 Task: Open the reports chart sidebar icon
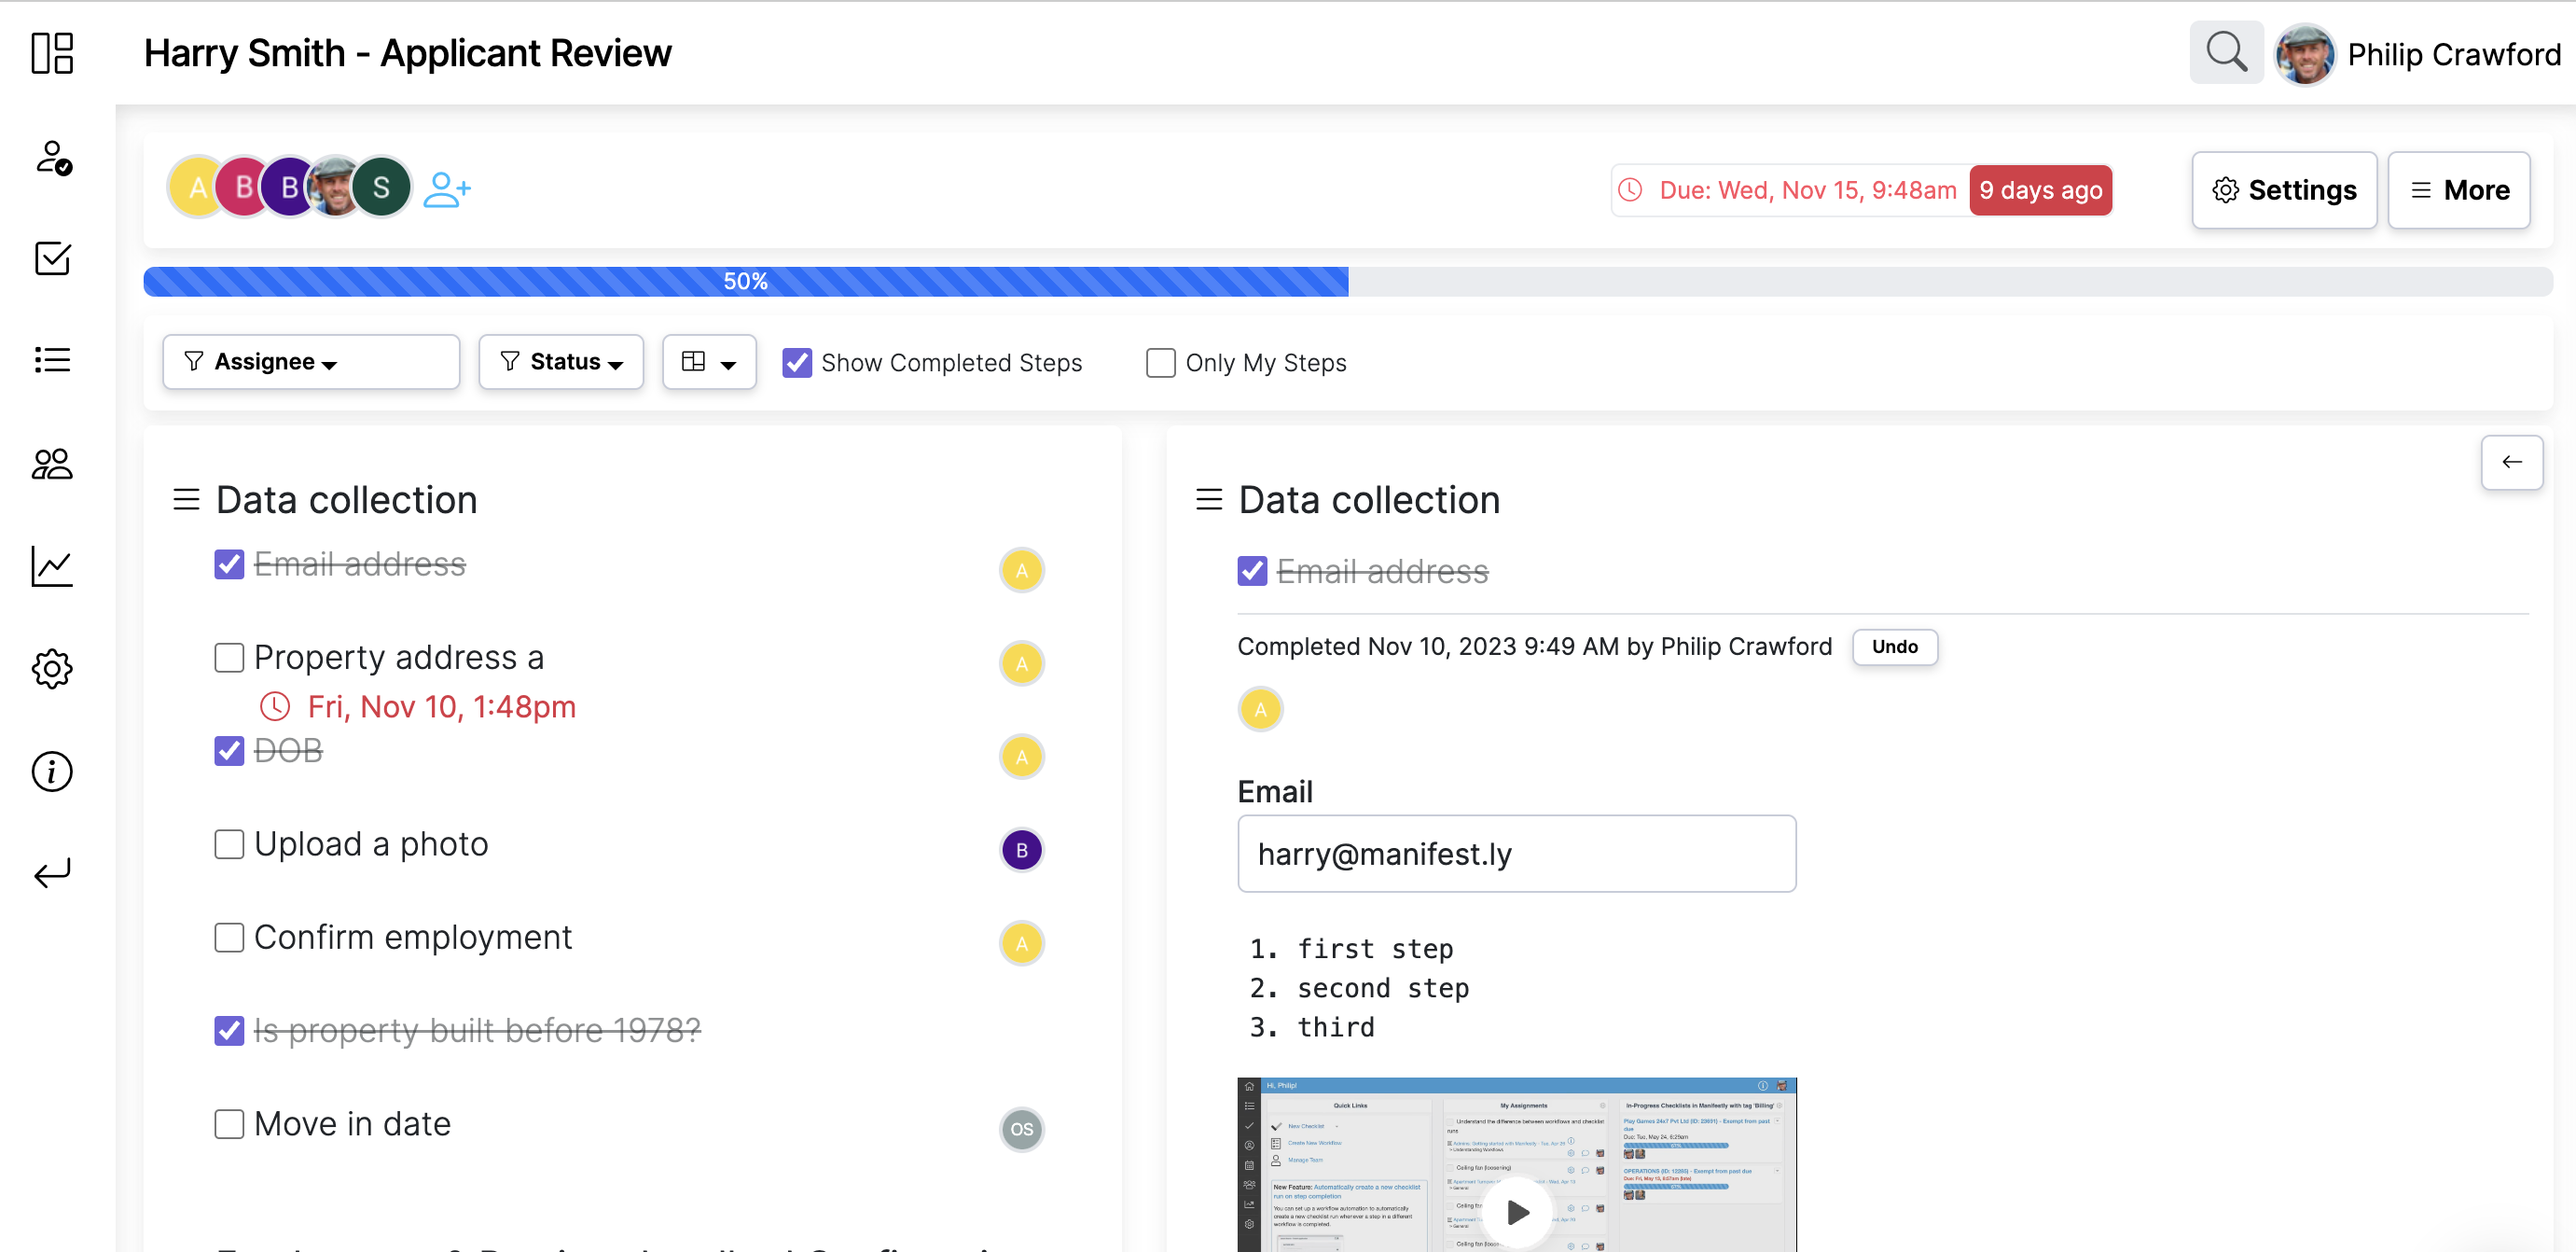tap(52, 566)
